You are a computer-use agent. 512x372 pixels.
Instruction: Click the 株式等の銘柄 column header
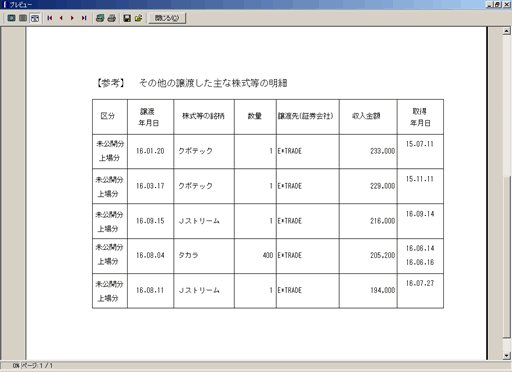click(203, 116)
